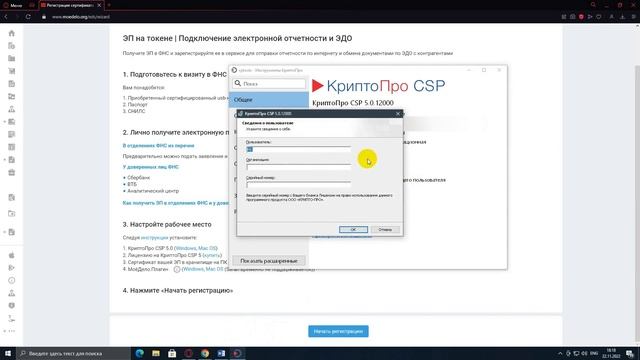Open the home icon in left sidebar
Viewport: 640px width, 360px height.
(x=11, y=33)
